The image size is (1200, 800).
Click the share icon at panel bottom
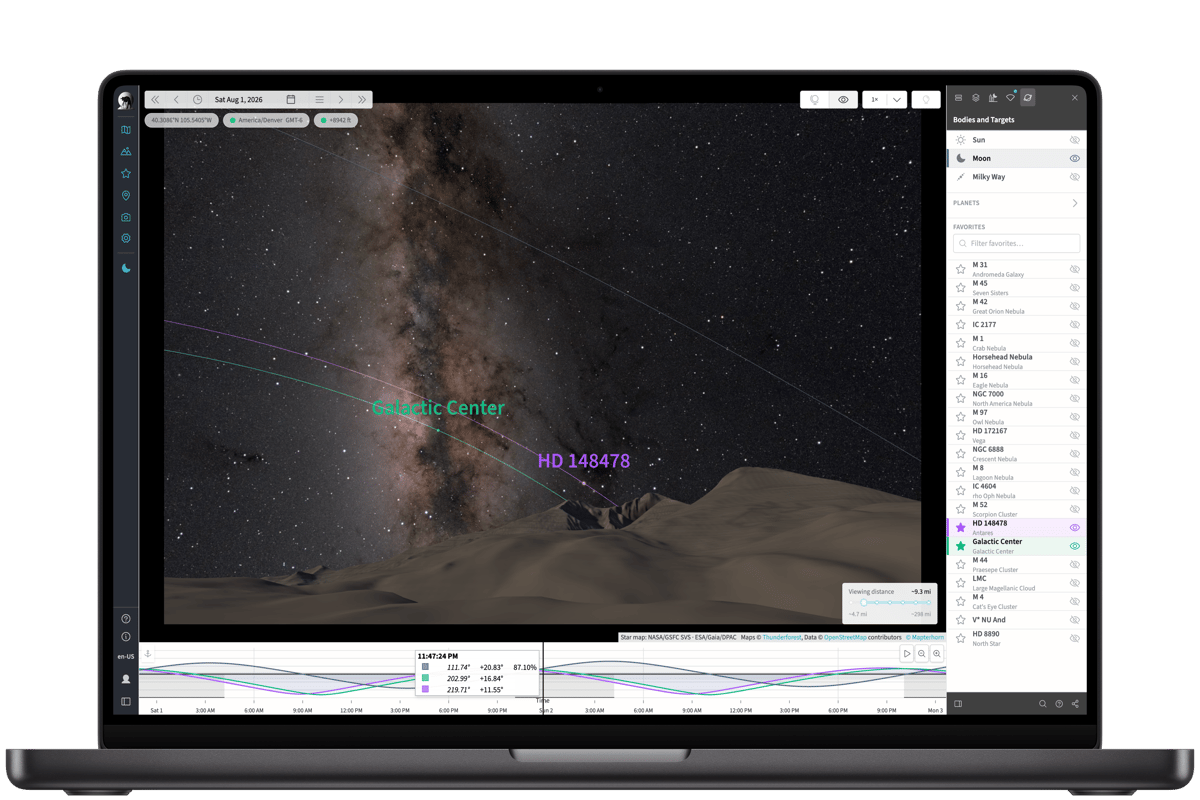click(1075, 704)
